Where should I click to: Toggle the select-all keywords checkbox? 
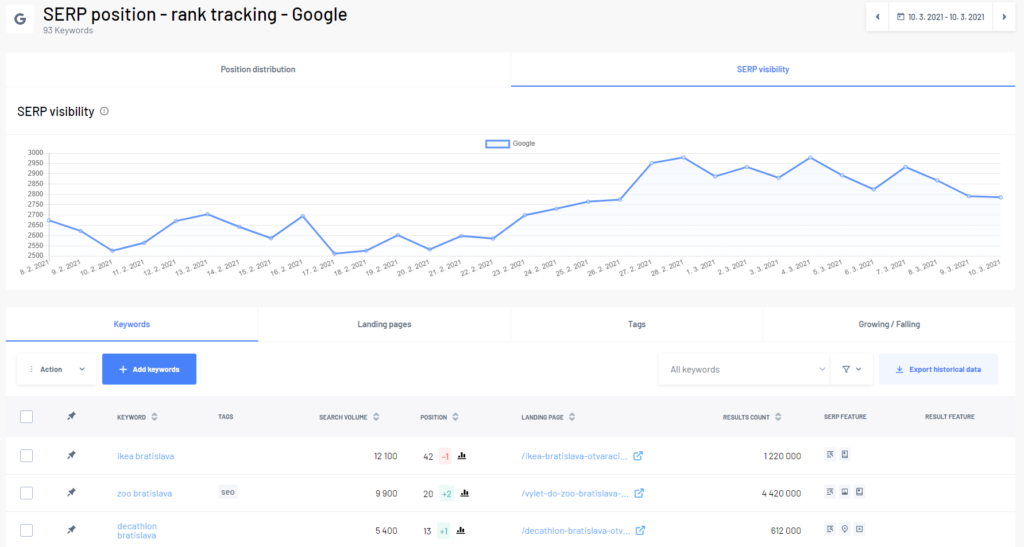point(26,416)
